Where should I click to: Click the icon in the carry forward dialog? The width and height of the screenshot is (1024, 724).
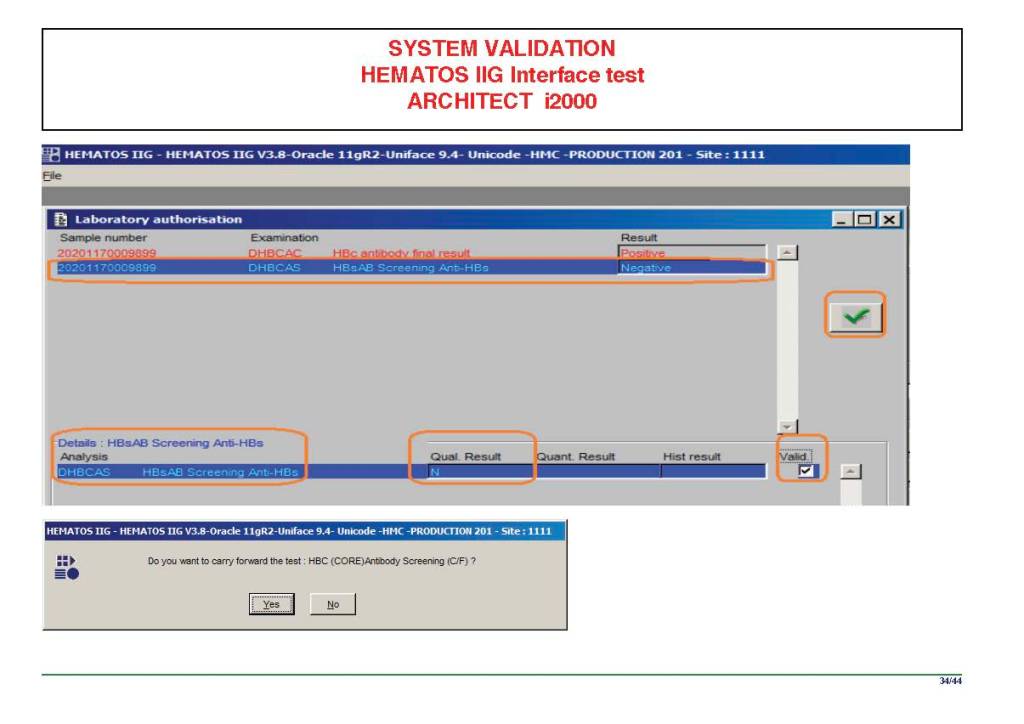coord(67,568)
